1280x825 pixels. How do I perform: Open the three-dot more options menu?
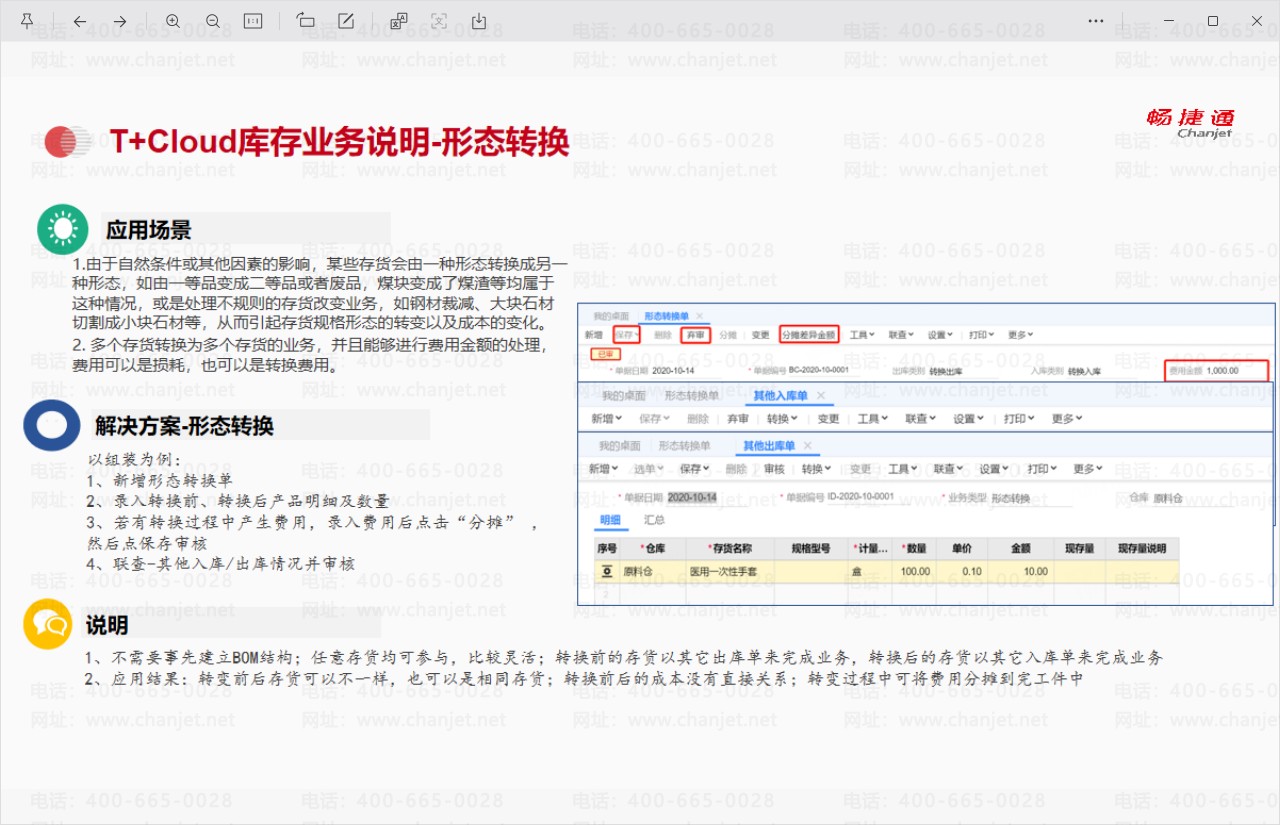tap(1096, 21)
